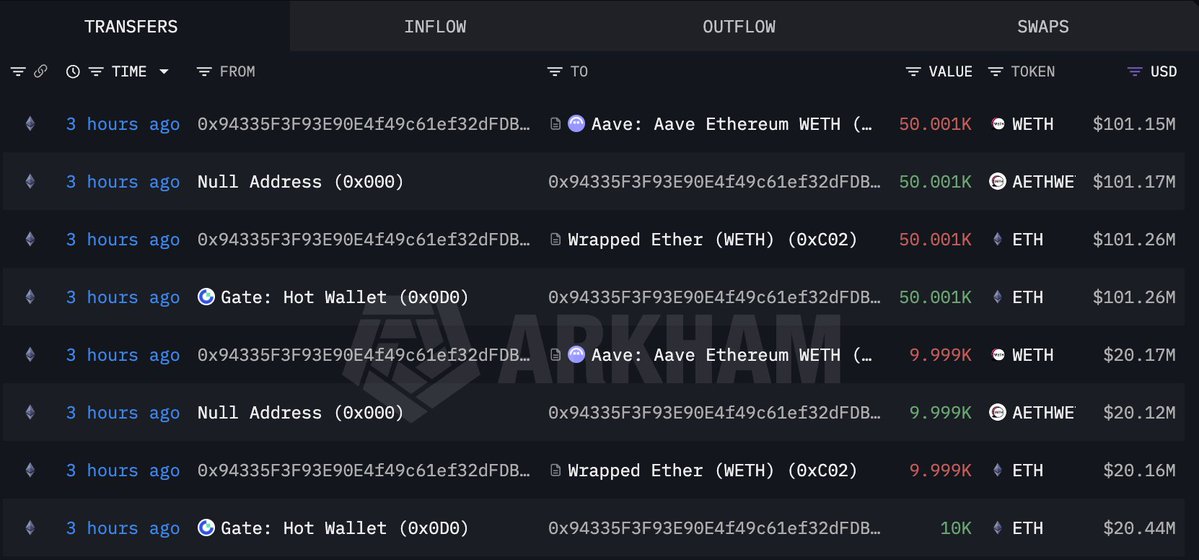1199x560 pixels.
Task: Switch to the INFLOW tab
Action: [435, 27]
